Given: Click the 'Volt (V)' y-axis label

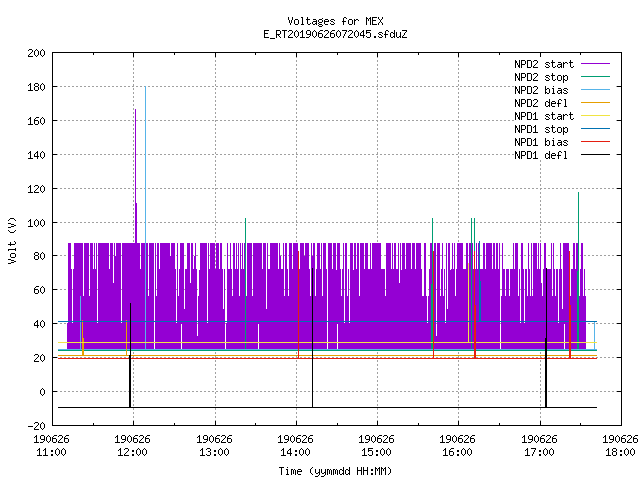Looking at the screenshot, I should [12, 241].
